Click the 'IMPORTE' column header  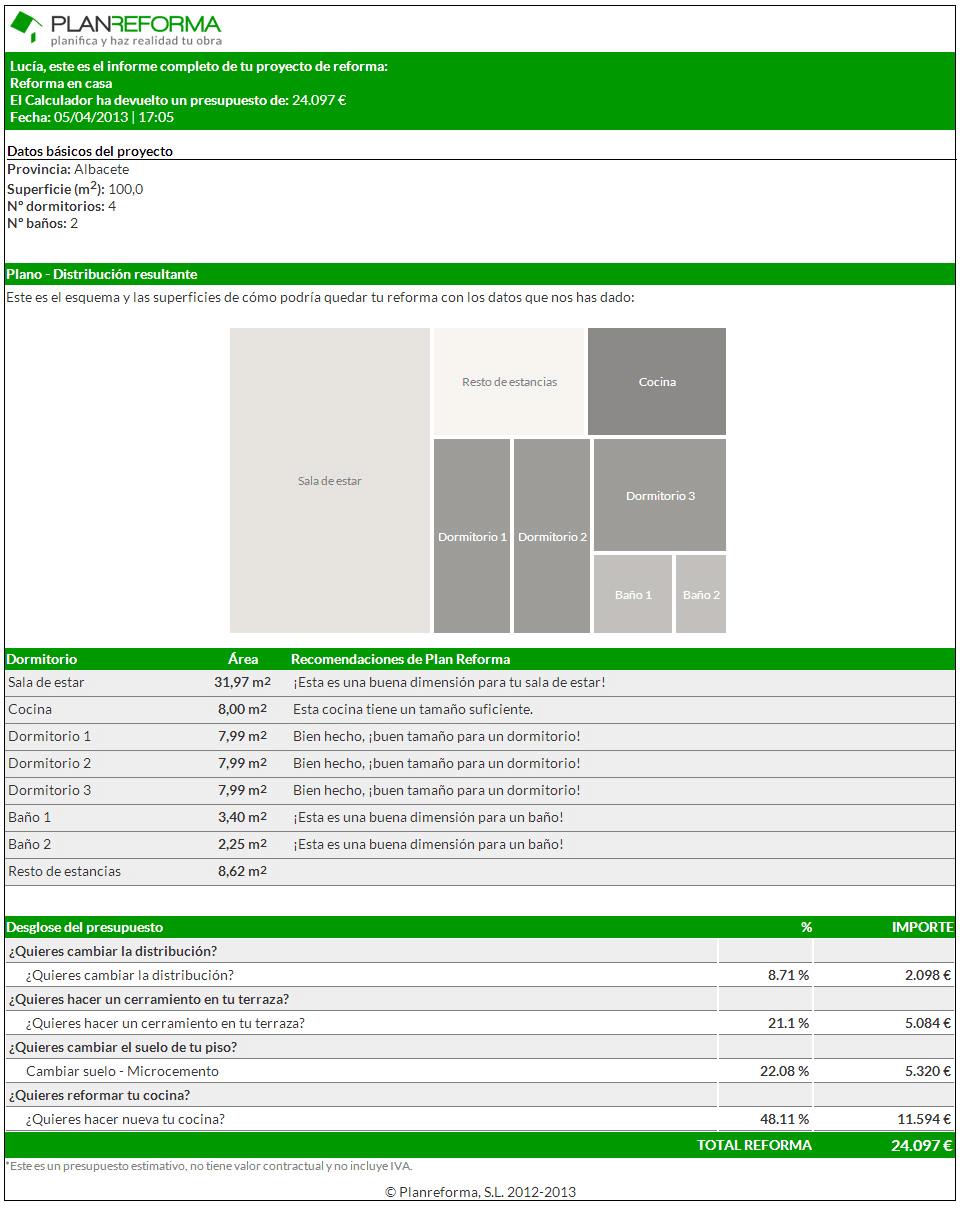click(922, 927)
